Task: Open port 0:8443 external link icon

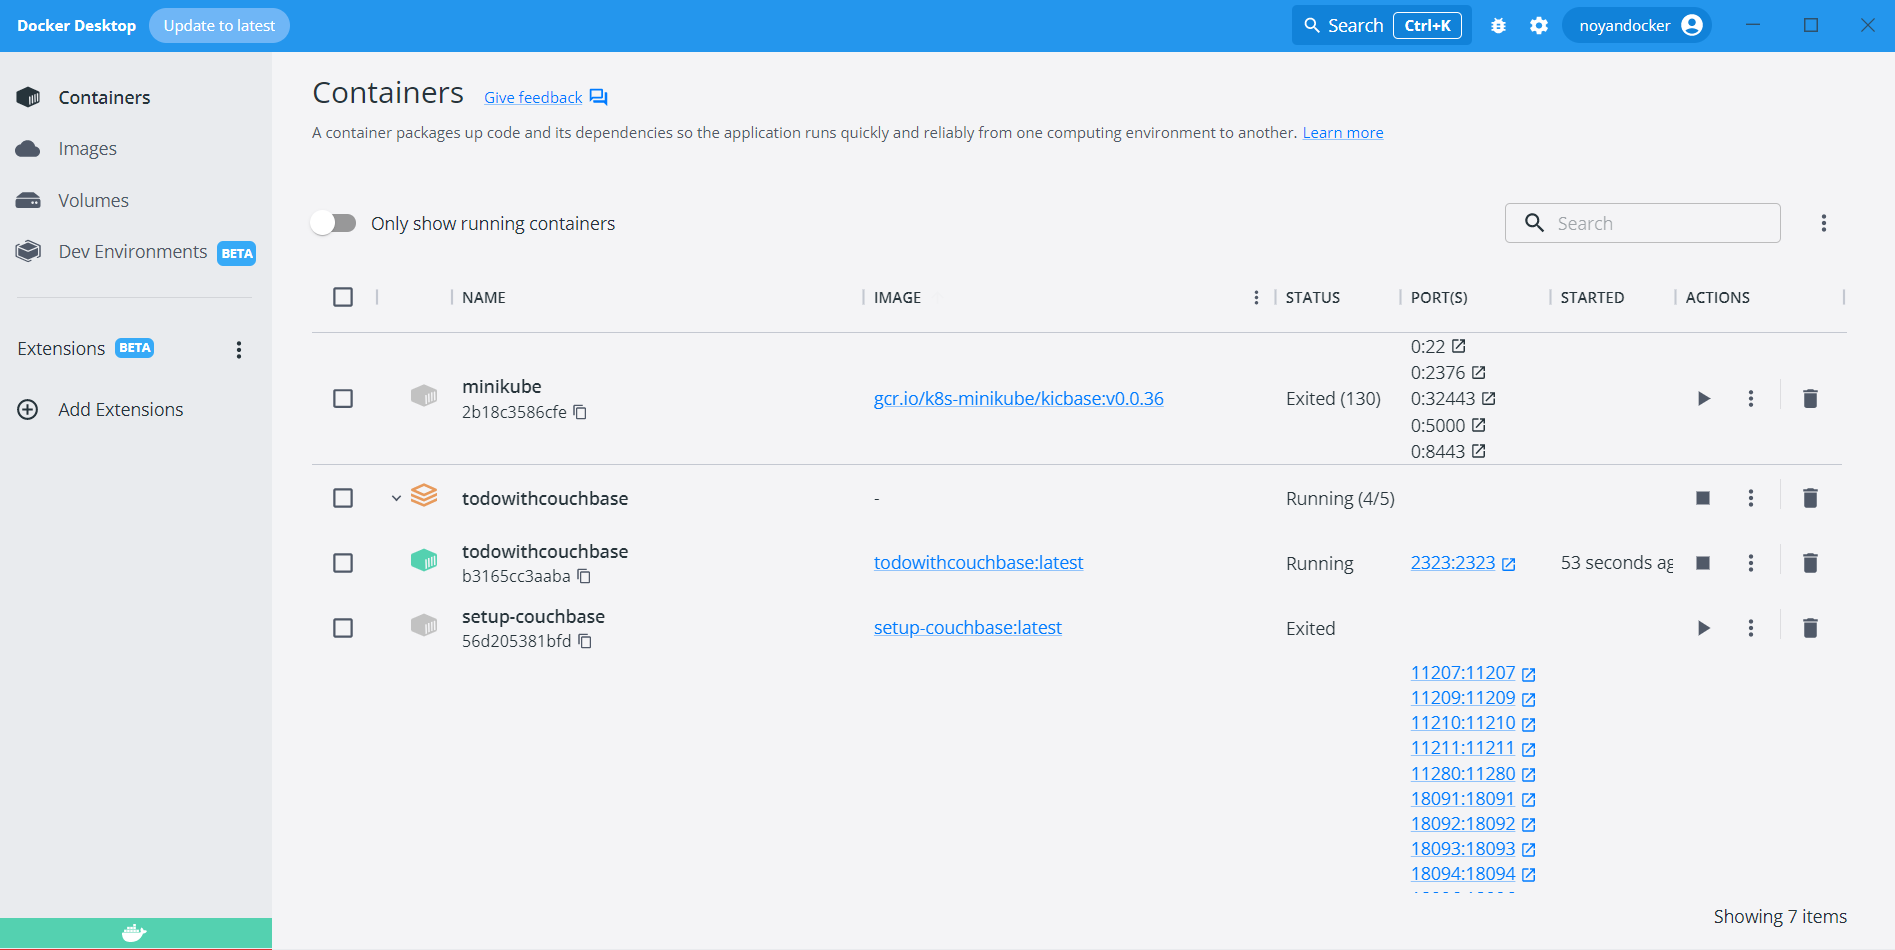Action: (1479, 451)
